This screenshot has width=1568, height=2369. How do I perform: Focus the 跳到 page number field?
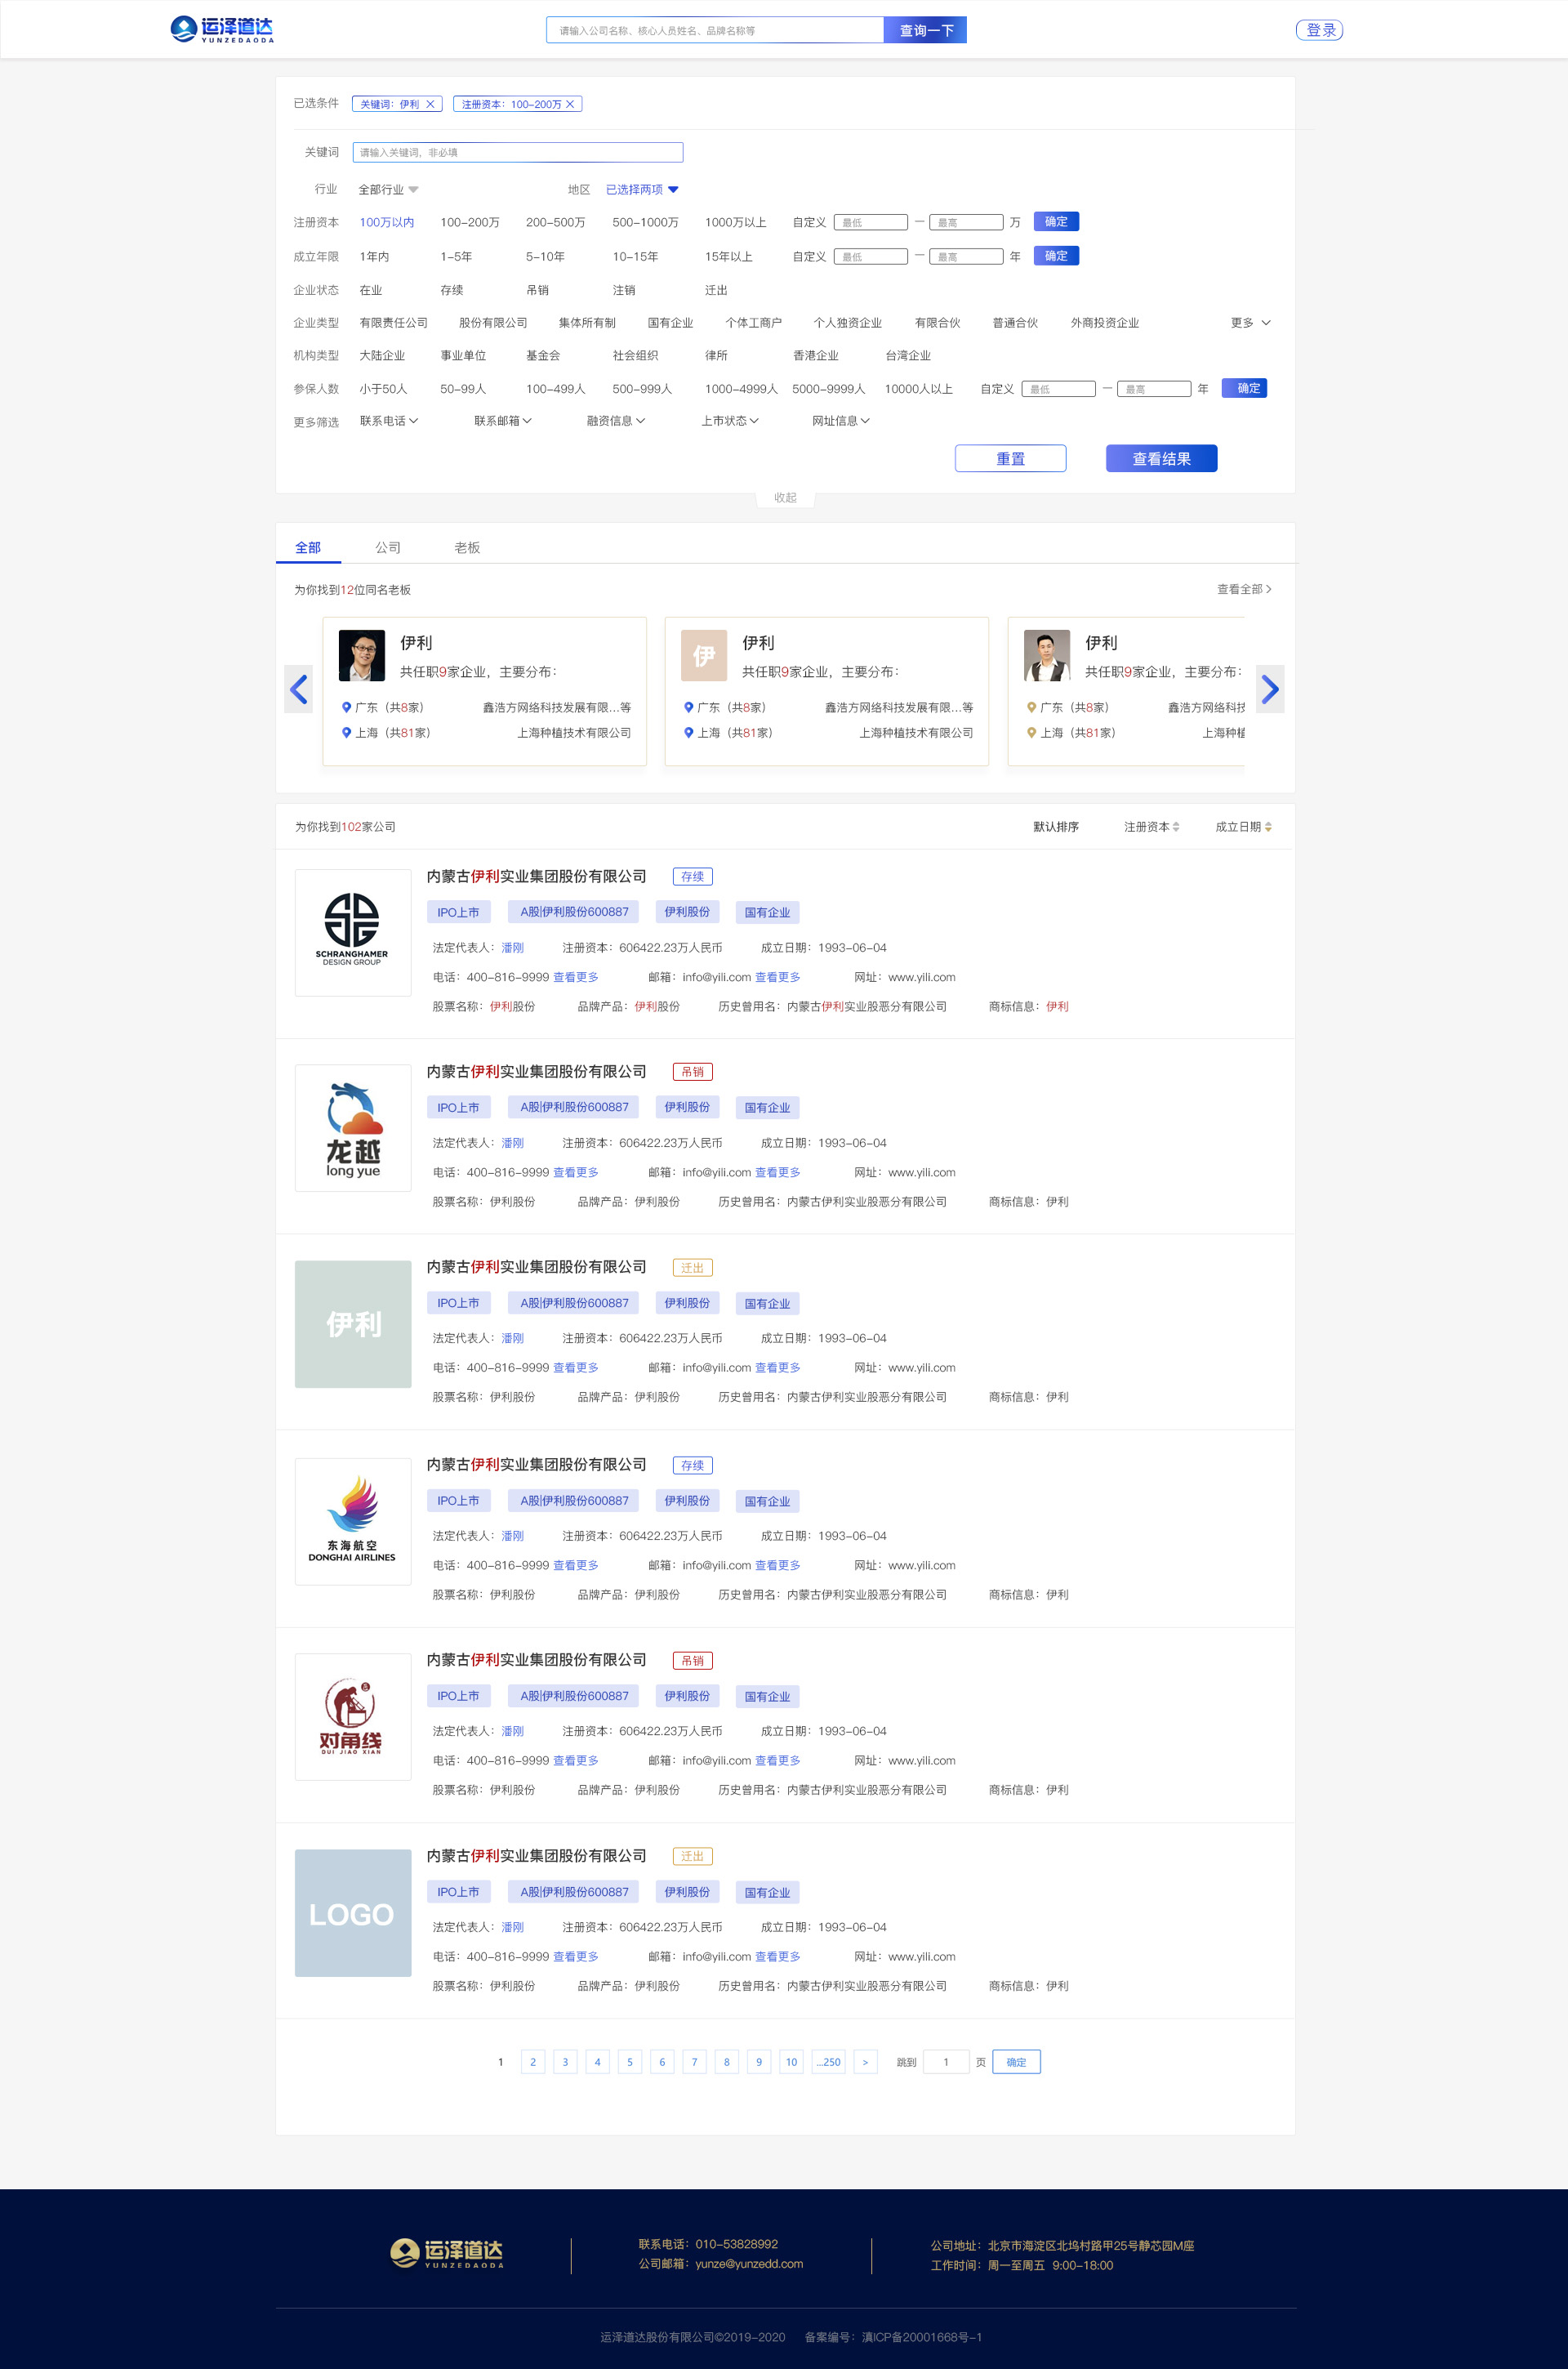point(946,2062)
